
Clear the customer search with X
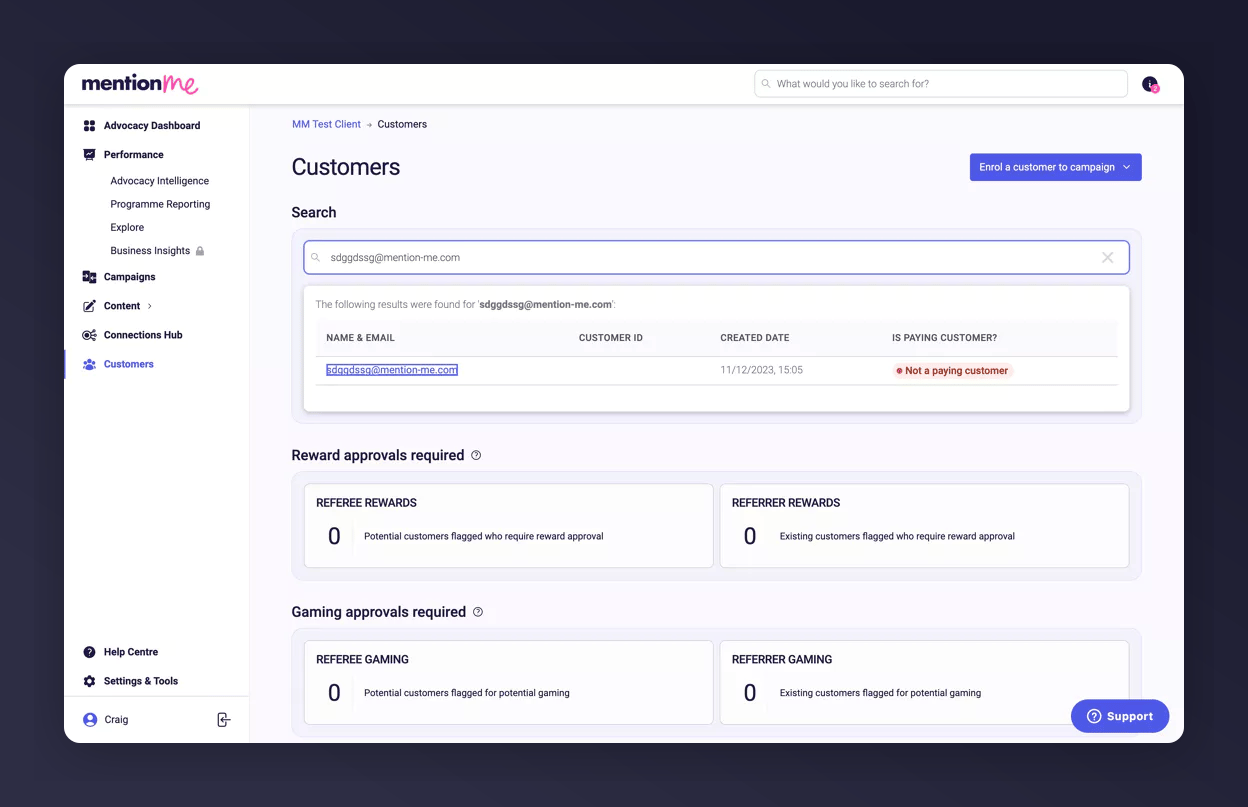(x=1108, y=258)
